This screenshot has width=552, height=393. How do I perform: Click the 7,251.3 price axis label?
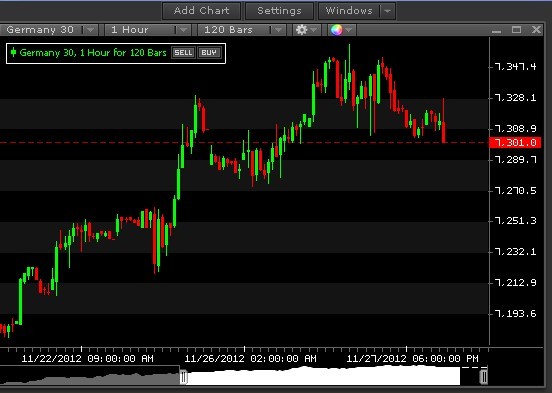pyautogui.click(x=515, y=221)
